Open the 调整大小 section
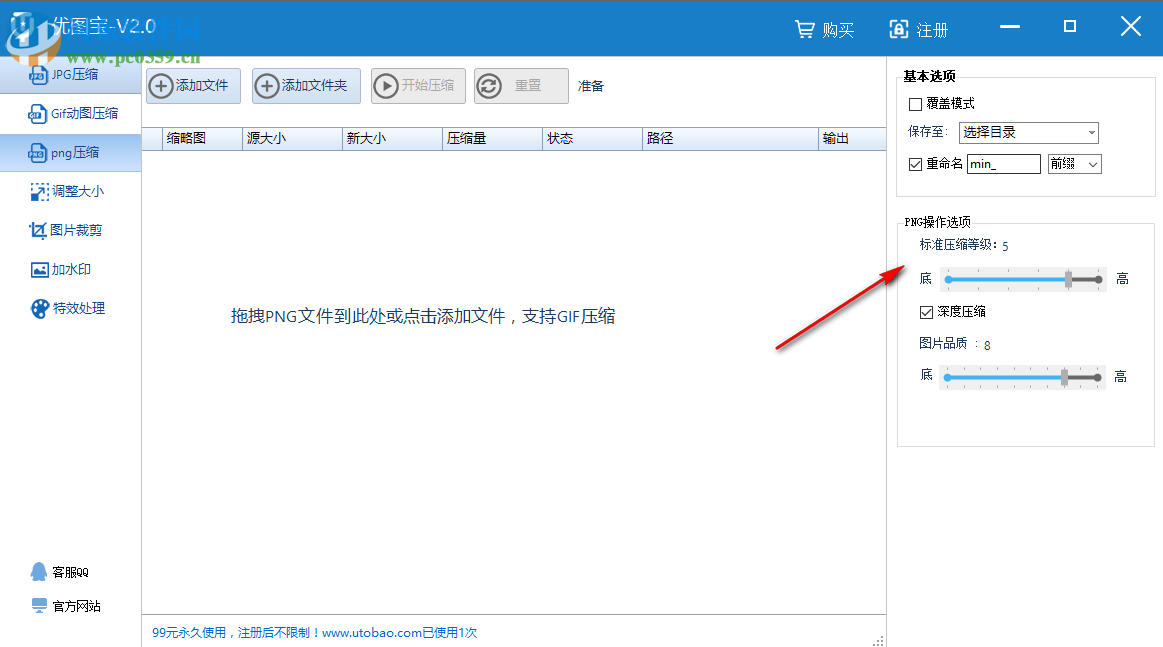Image resolution: width=1163 pixels, height=647 pixels. [x=70, y=191]
